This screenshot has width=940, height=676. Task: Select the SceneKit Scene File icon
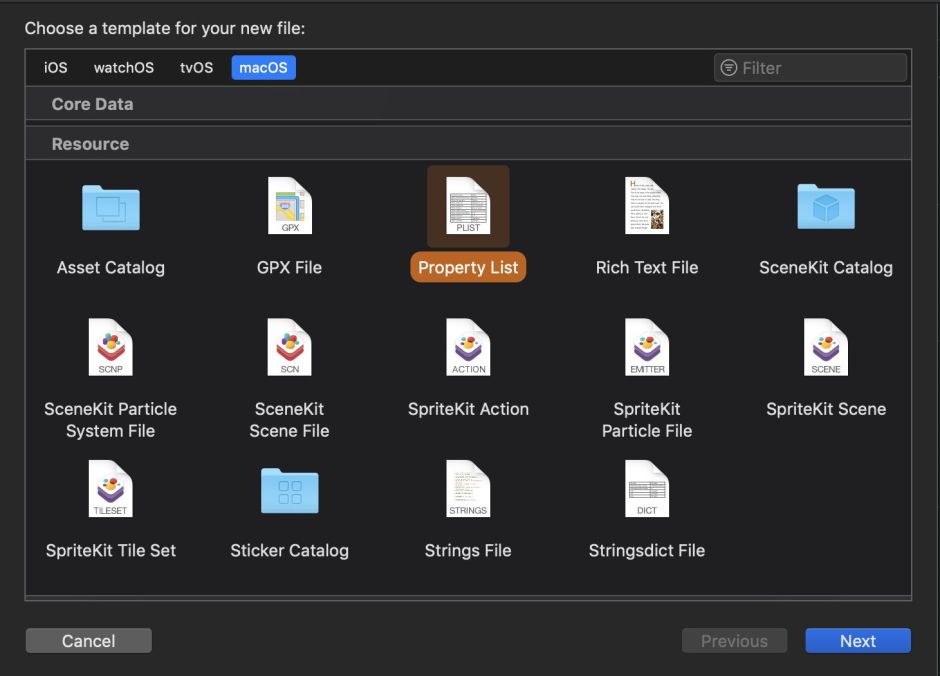[289, 347]
